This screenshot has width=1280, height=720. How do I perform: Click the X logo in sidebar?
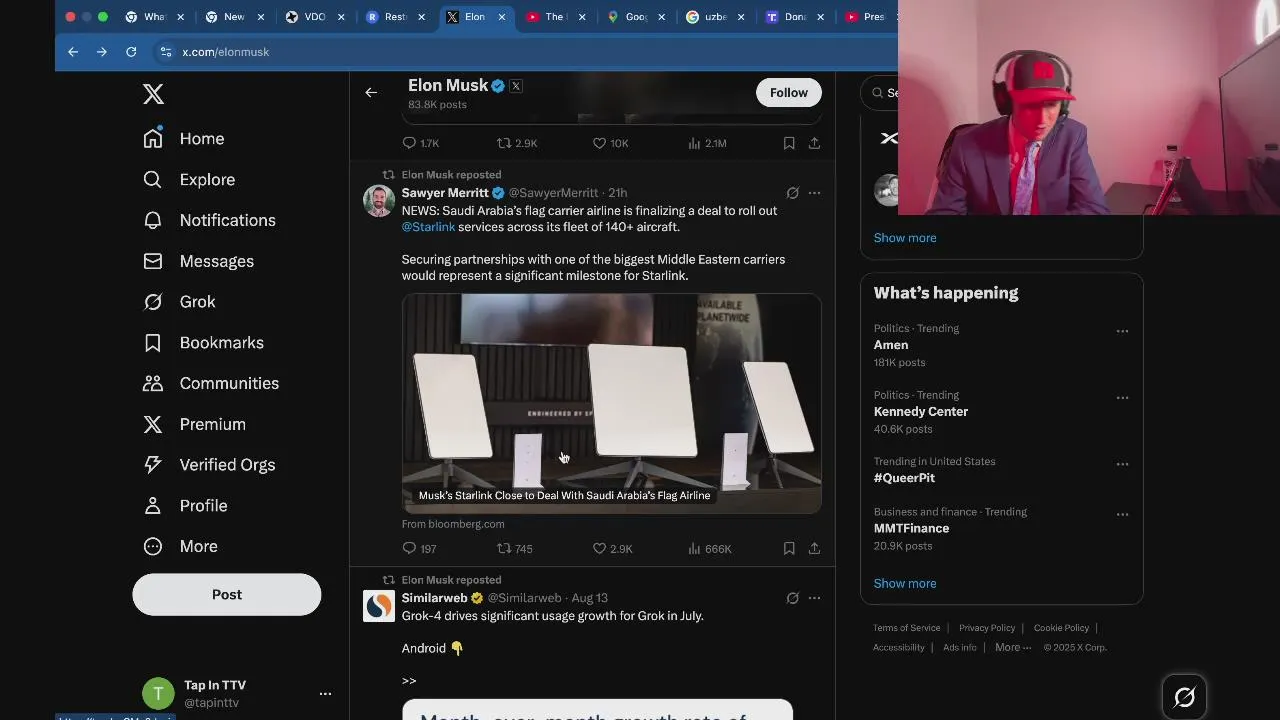tap(153, 94)
